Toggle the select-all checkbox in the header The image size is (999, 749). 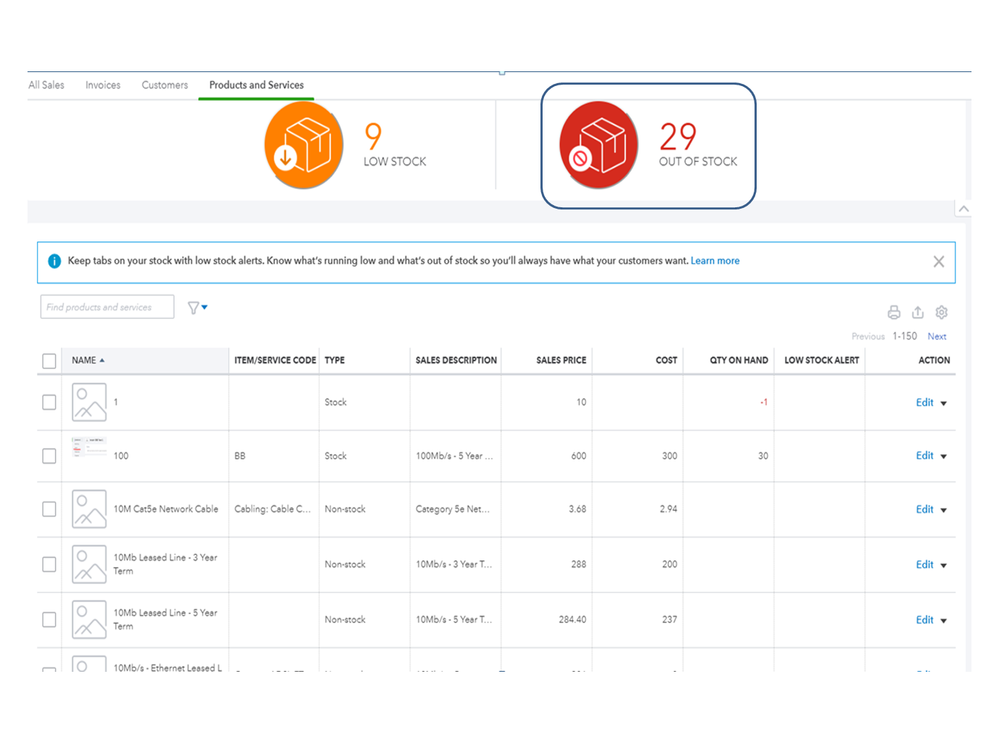(x=49, y=361)
